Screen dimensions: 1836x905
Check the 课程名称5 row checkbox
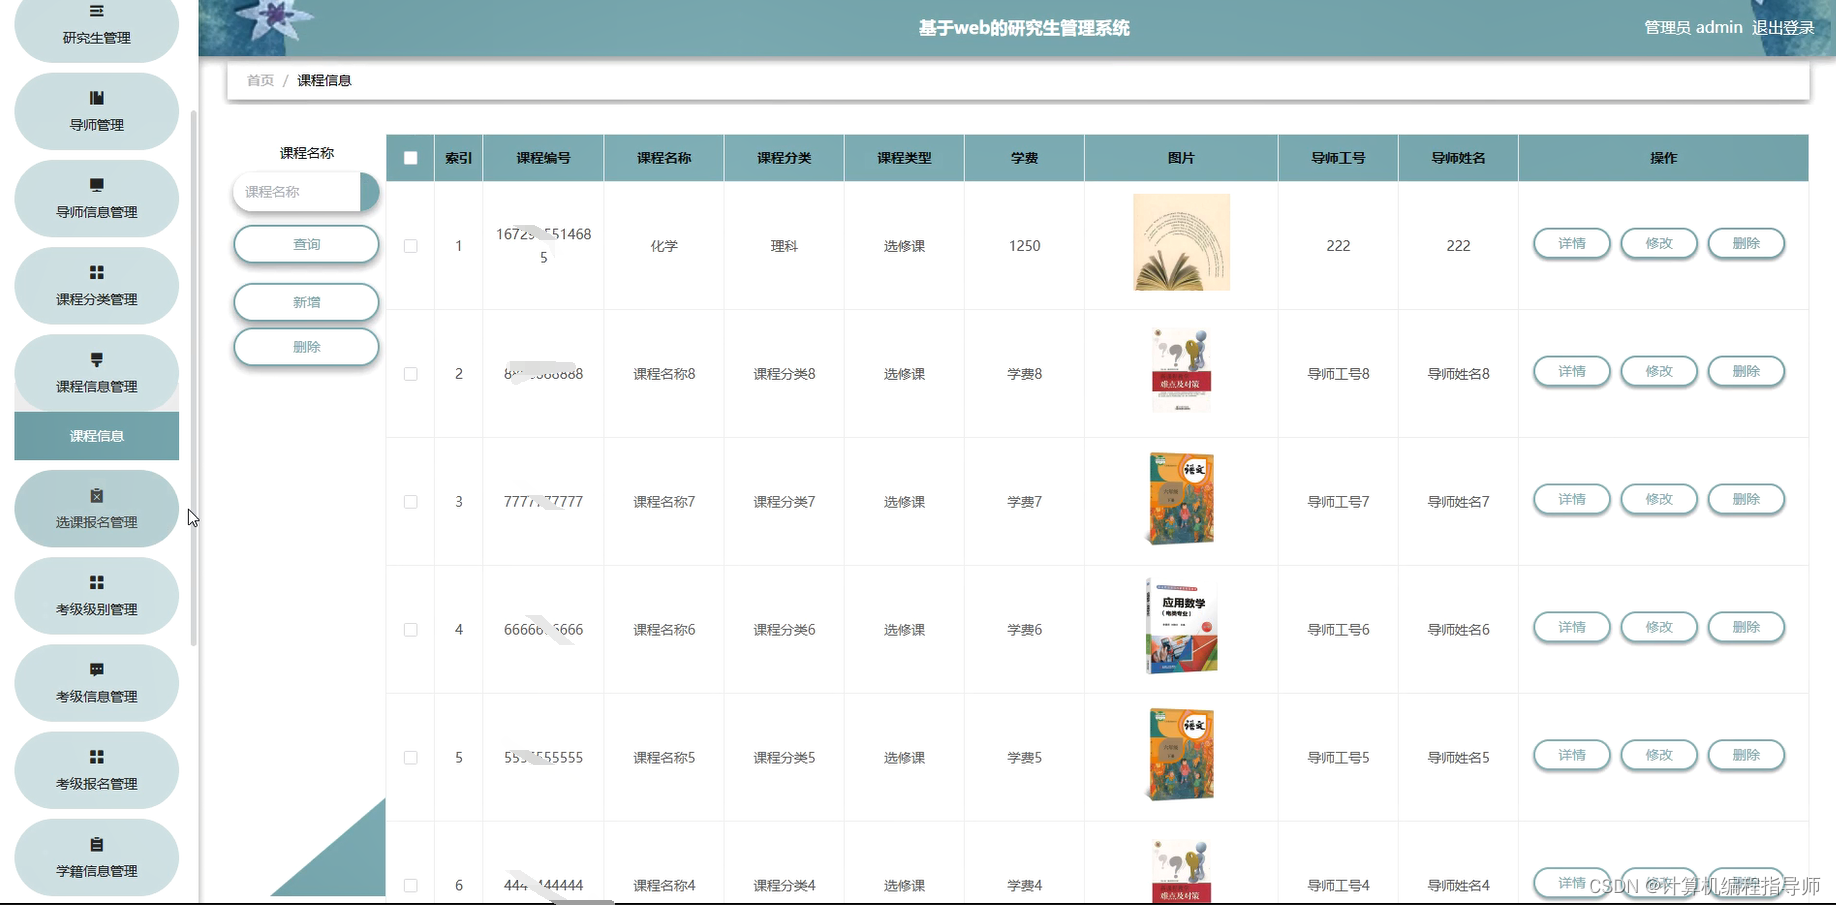click(x=410, y=758)
